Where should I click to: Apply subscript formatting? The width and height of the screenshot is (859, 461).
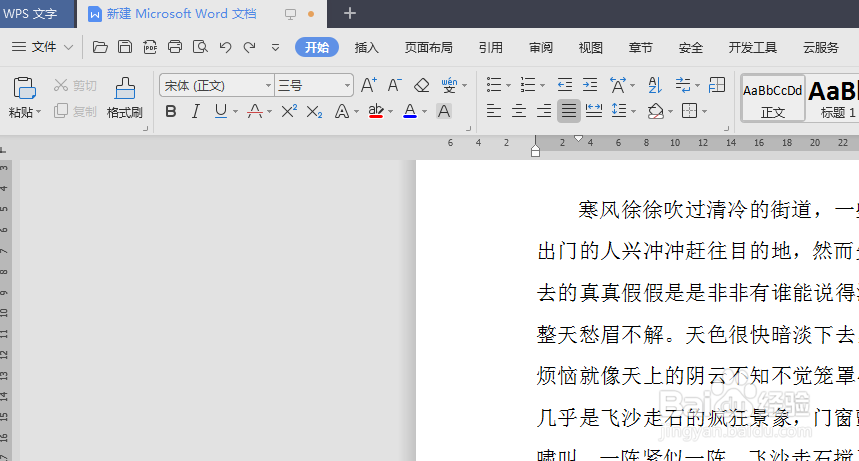pyautogui.click(x=314, y=112)
